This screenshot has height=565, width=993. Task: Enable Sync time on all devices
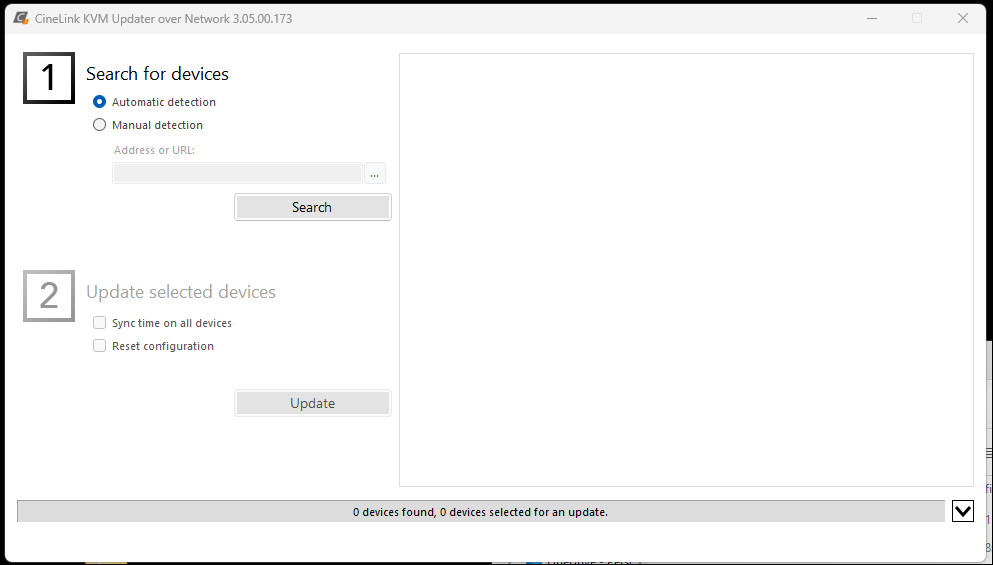(x=99, y=323)
